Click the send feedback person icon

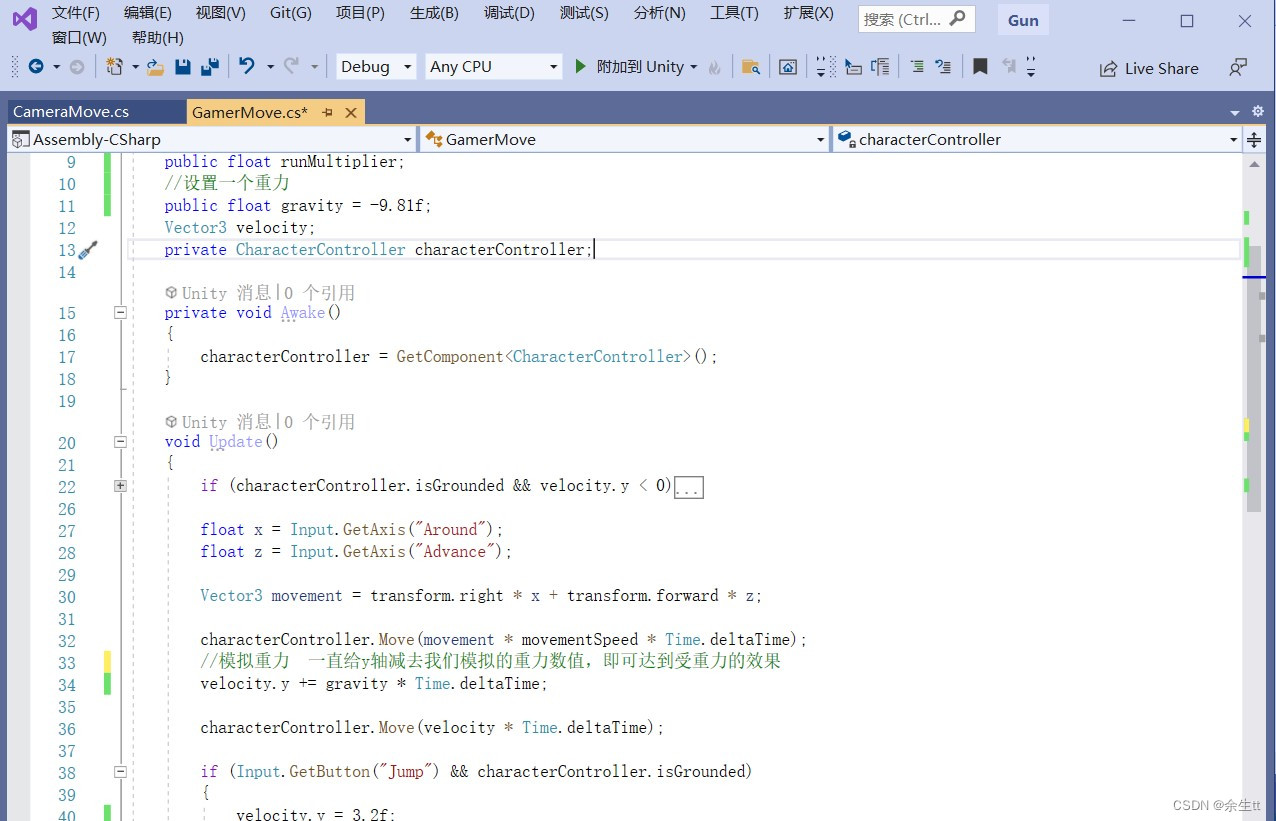pos(1238,68)
